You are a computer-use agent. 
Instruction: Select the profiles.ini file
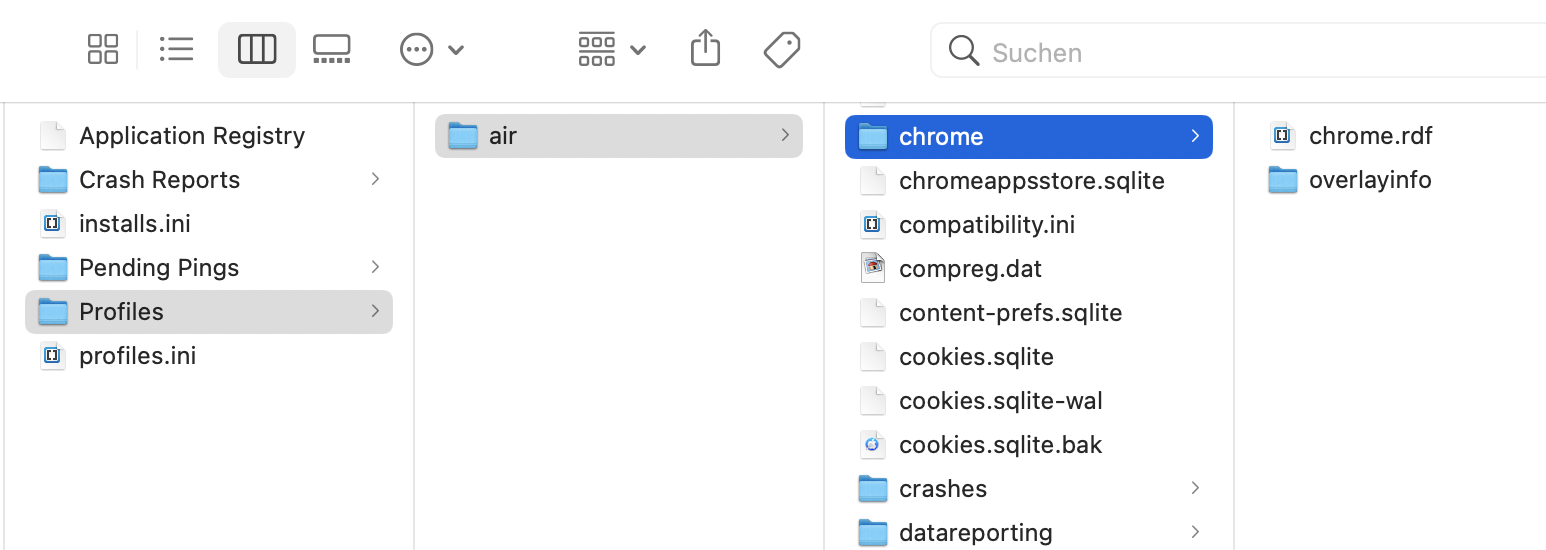click(137, 356)
